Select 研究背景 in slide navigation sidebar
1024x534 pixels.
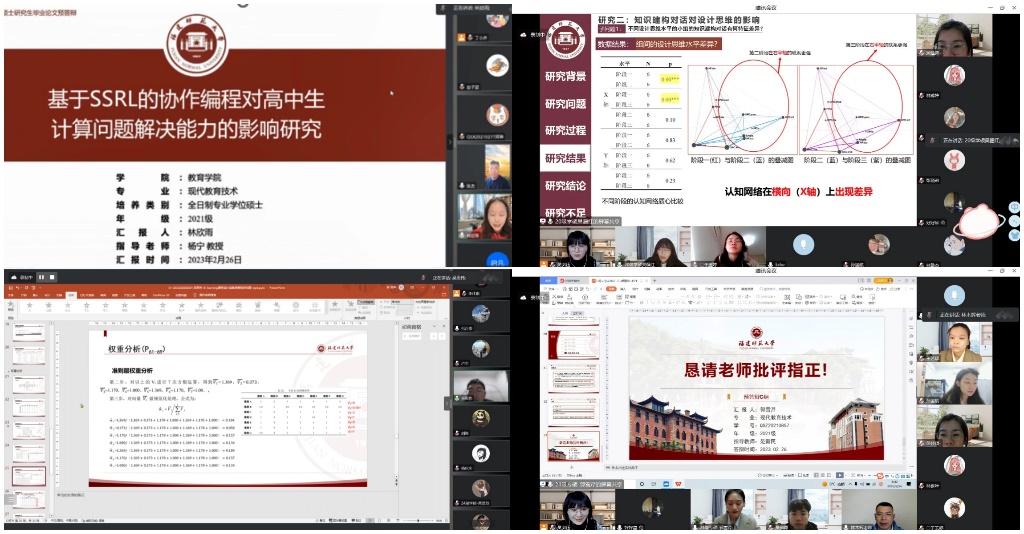click(565, 77)
